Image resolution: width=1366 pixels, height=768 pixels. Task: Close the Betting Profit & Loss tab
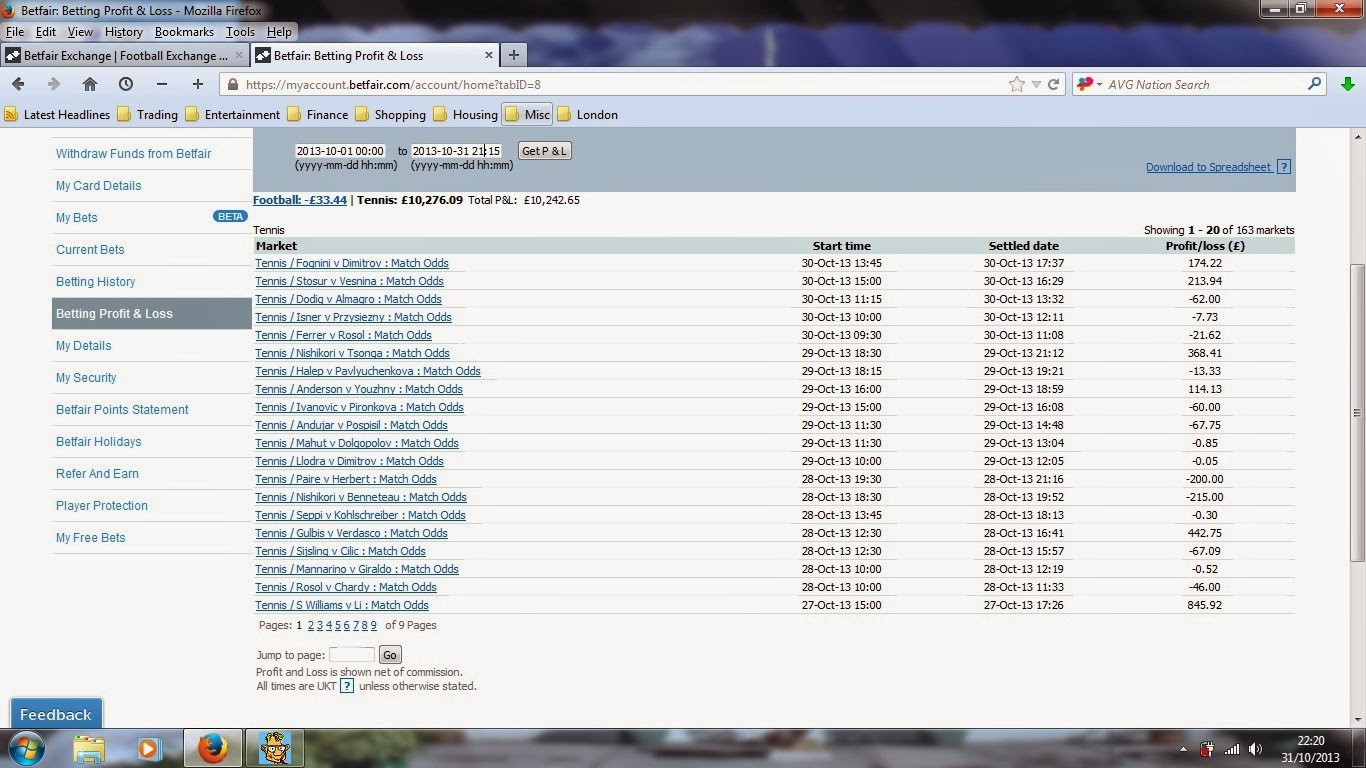[x=489, y=55]
